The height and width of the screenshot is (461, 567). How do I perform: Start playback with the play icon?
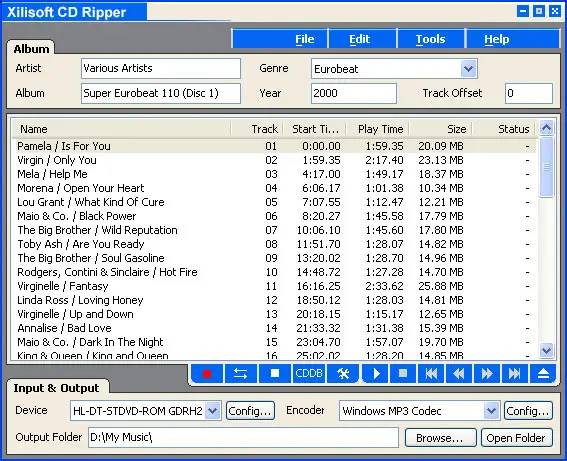[376, 374]
